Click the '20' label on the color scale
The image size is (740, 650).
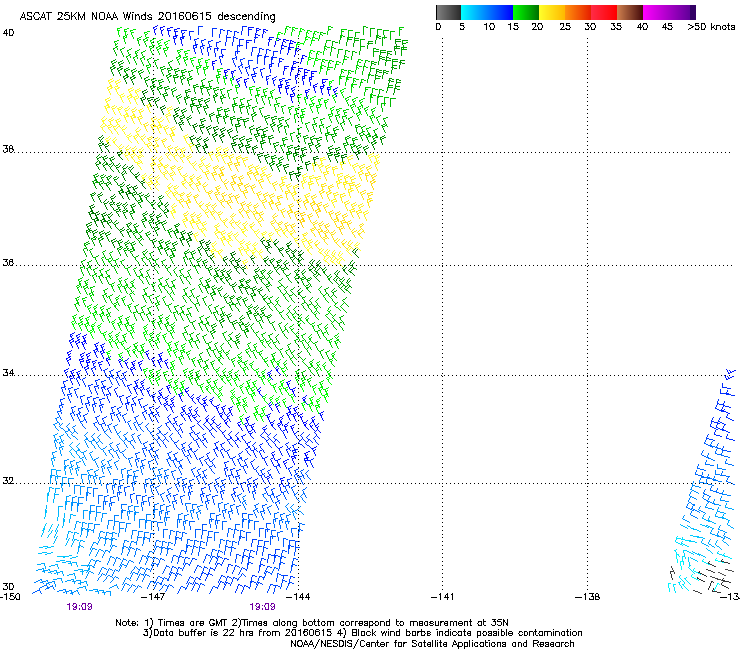[537, 27]
